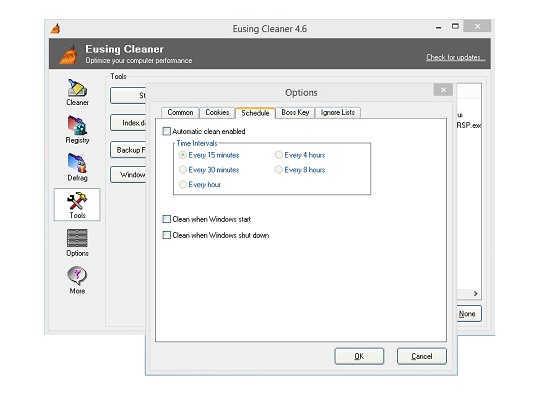Click the Eusing Cleaner title bar icon
The height and width of the screenshot is (412, 550).
pyautogui.click(x=55, y=28)
